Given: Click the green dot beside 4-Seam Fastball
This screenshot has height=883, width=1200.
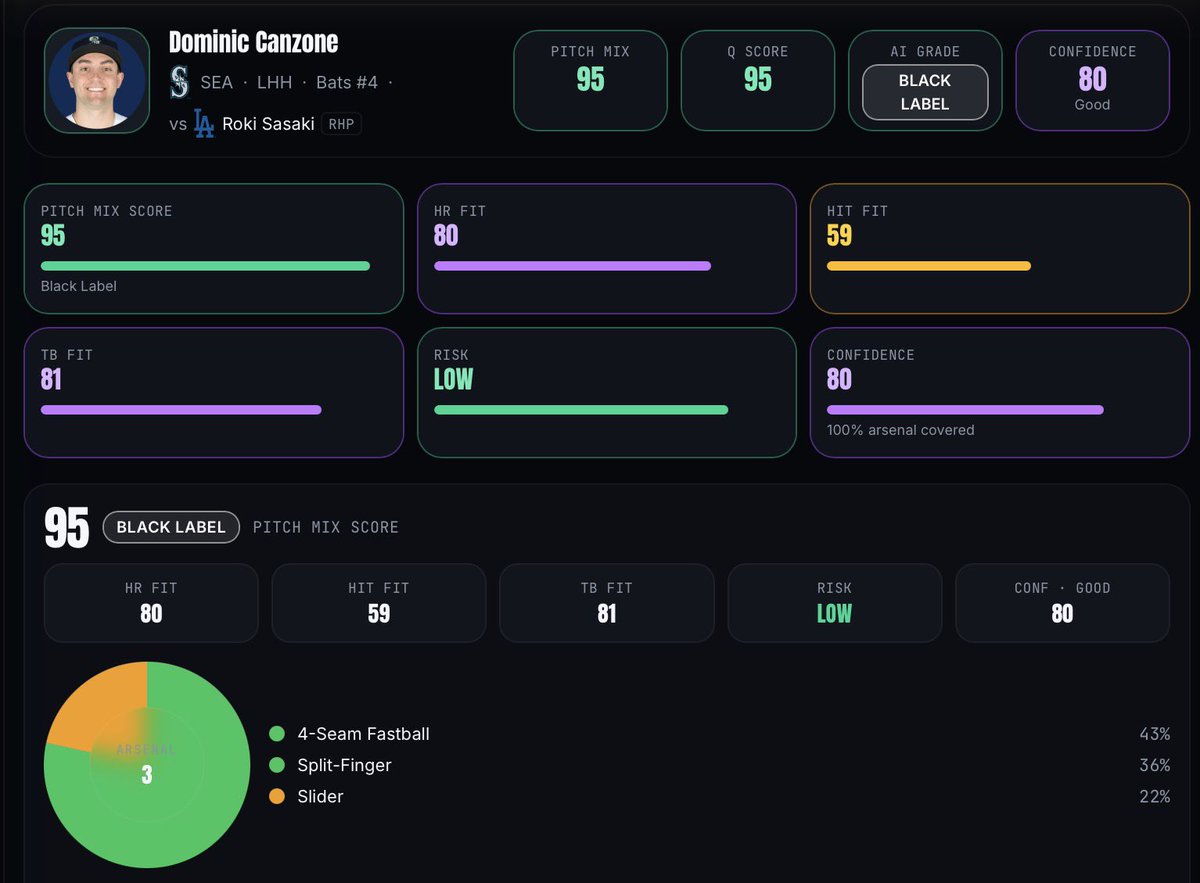Looking at the screenshot, I should (x=277, y=734).
